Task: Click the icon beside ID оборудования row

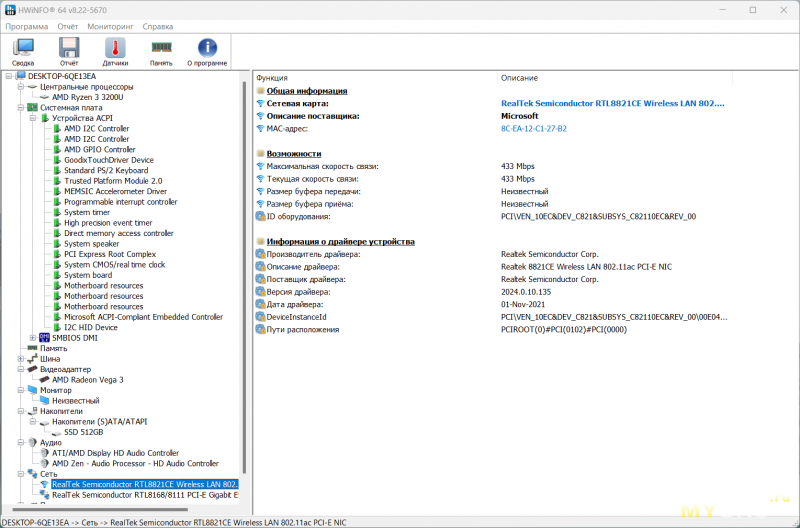Action: tap(260, 216)
